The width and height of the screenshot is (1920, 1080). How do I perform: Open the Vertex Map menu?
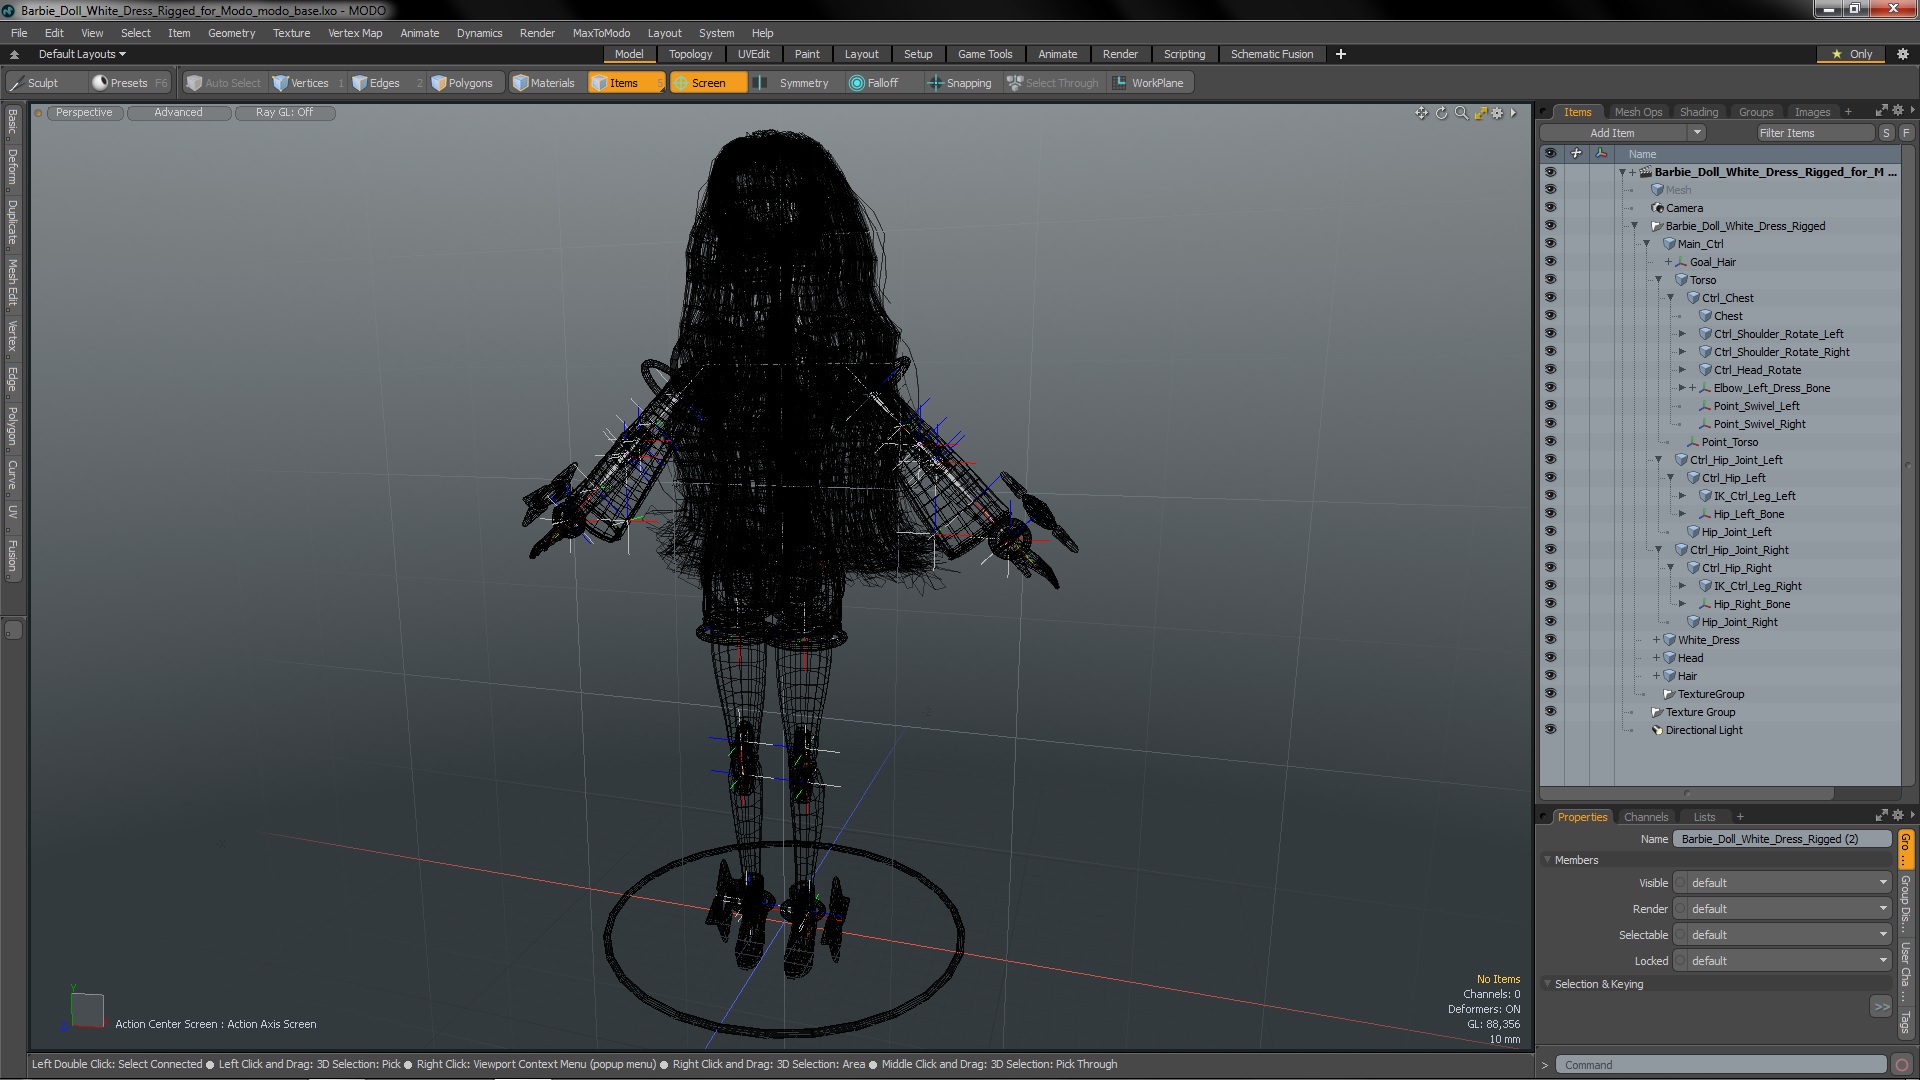355,33
